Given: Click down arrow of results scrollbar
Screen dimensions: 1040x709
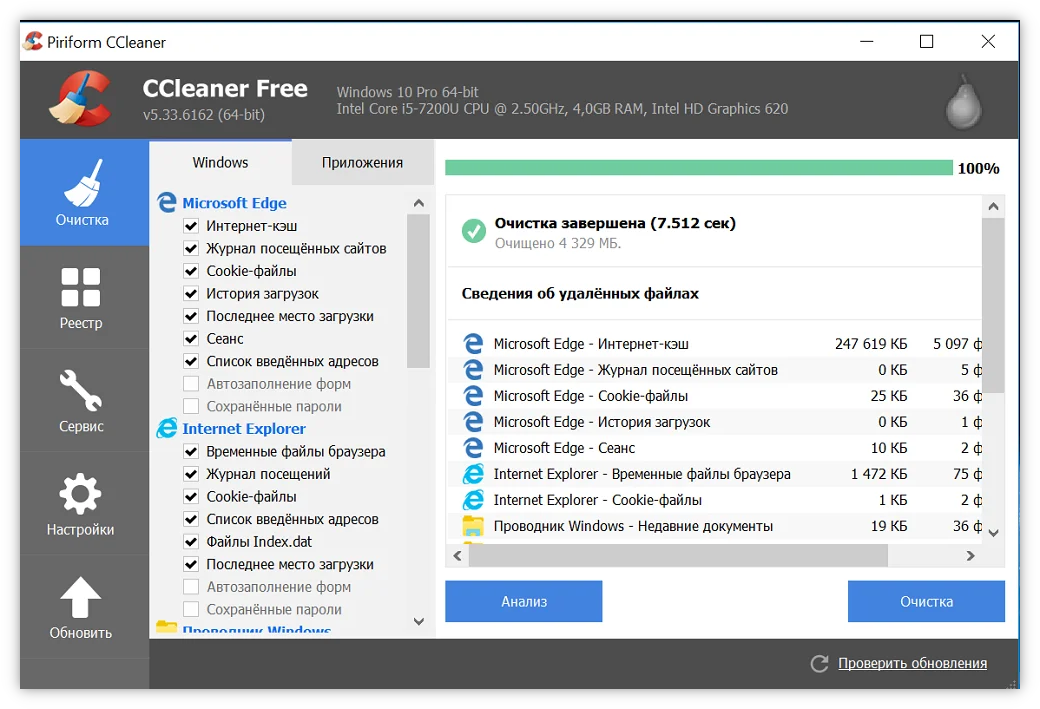Looking at the screenshot, I should [x=993, y=533].
